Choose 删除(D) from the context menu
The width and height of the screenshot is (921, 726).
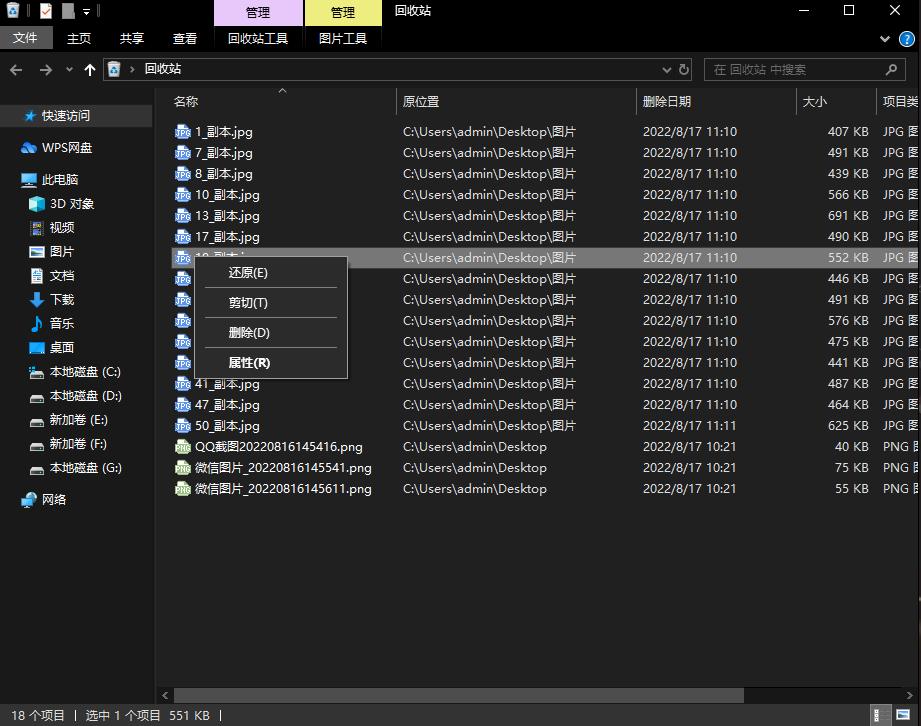(271, 332)
